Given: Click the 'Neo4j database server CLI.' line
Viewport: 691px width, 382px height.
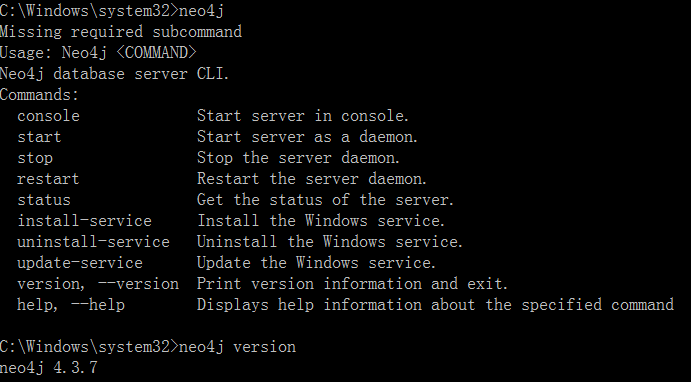Looking at the screenshot, I should (115, 74).
